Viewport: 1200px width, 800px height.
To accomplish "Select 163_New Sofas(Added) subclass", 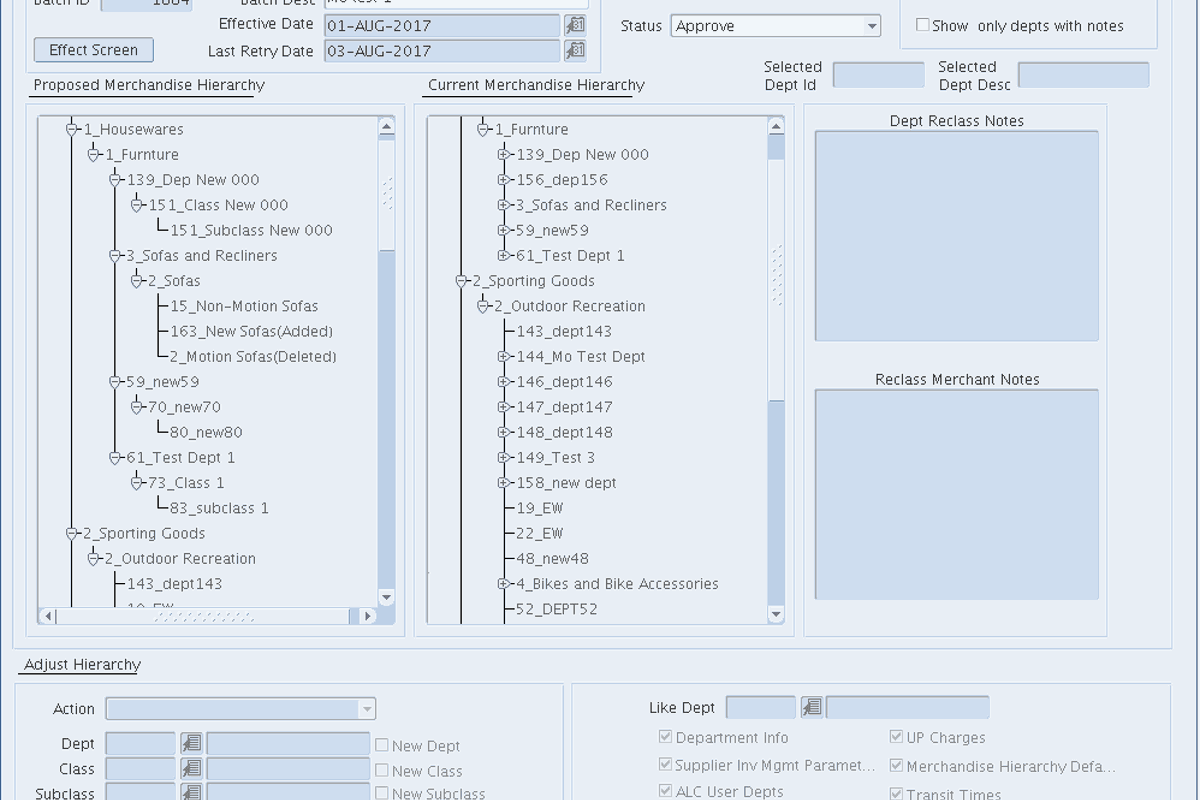I will 251,331.
